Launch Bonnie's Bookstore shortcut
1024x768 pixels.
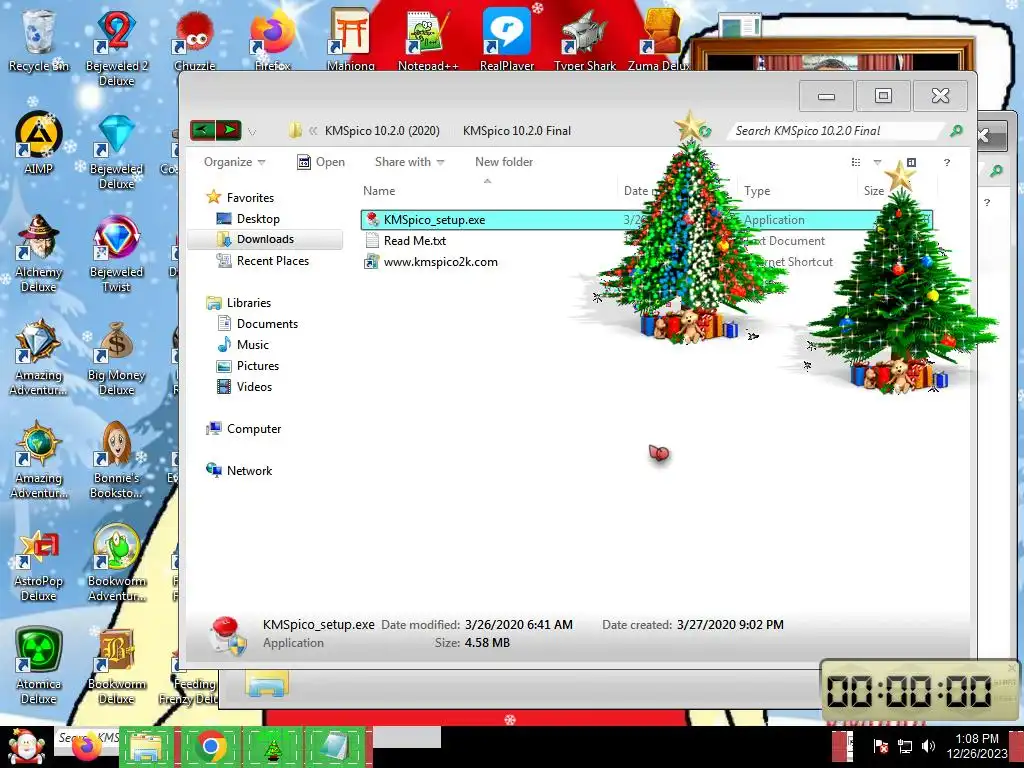(x=116, y=460)
